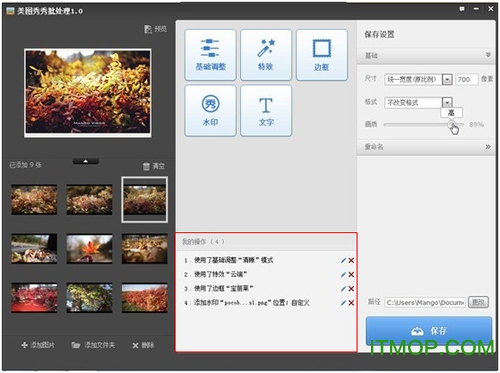
Task: Select the green-yellow leaves against sky thumbnail
Action: coord(89,298)
